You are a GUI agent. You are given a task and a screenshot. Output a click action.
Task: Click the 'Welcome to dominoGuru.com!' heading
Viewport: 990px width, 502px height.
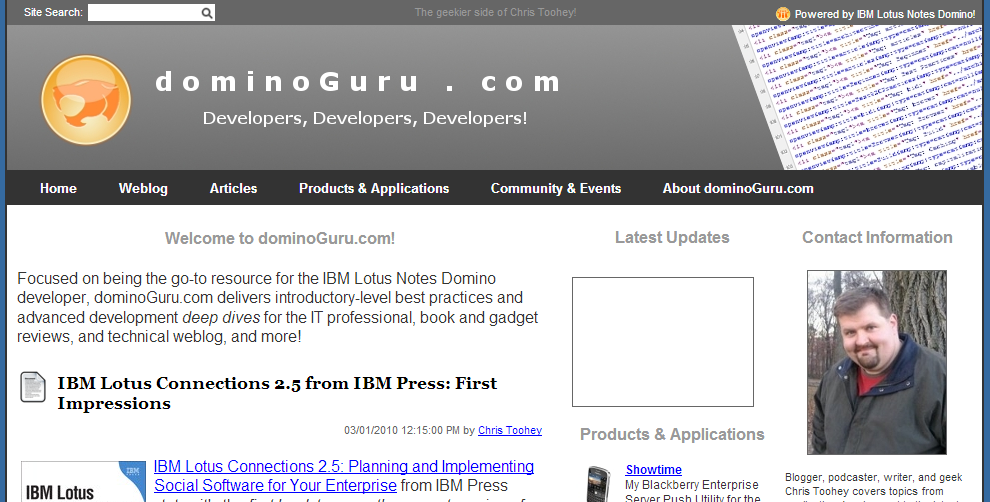click(280, 238)
